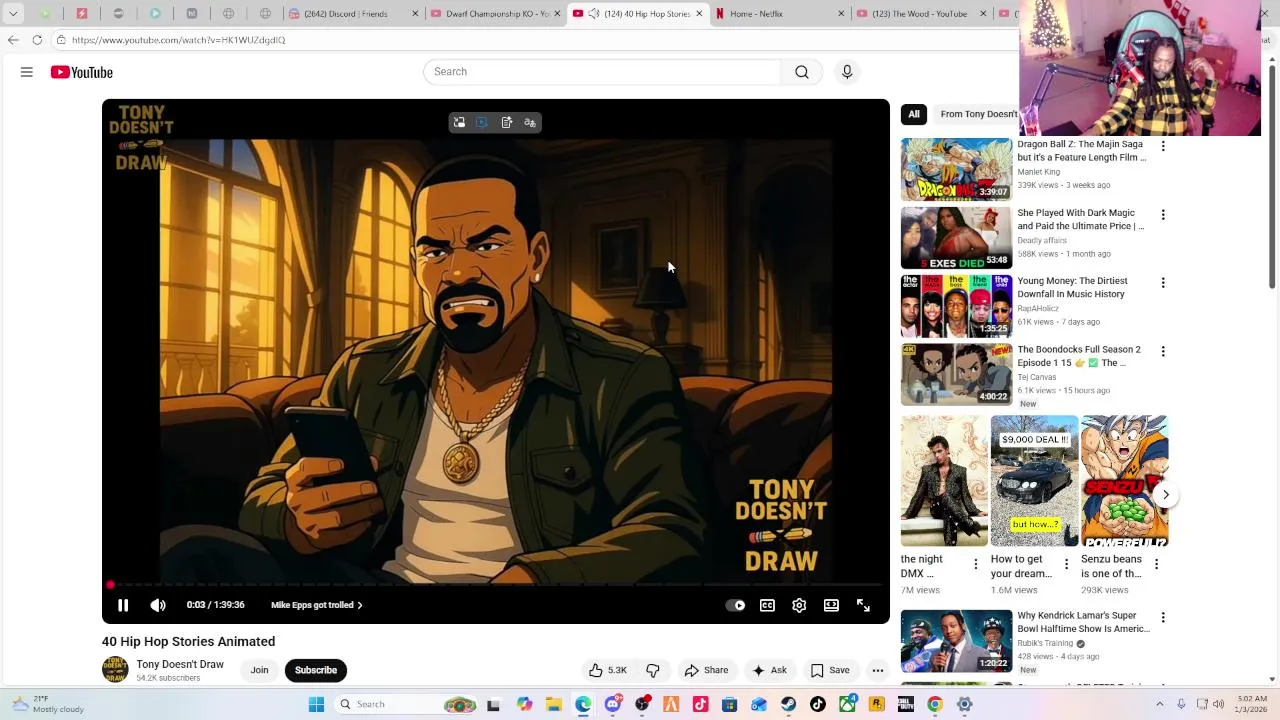
Task: Open Chrome from taskbar
Action: pos(935,704)
